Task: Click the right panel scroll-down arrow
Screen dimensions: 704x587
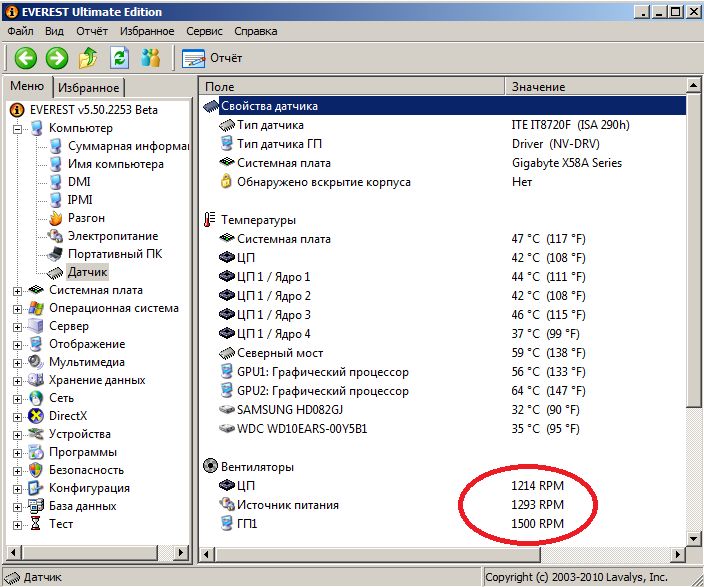Action: click(x=693, y=538)
